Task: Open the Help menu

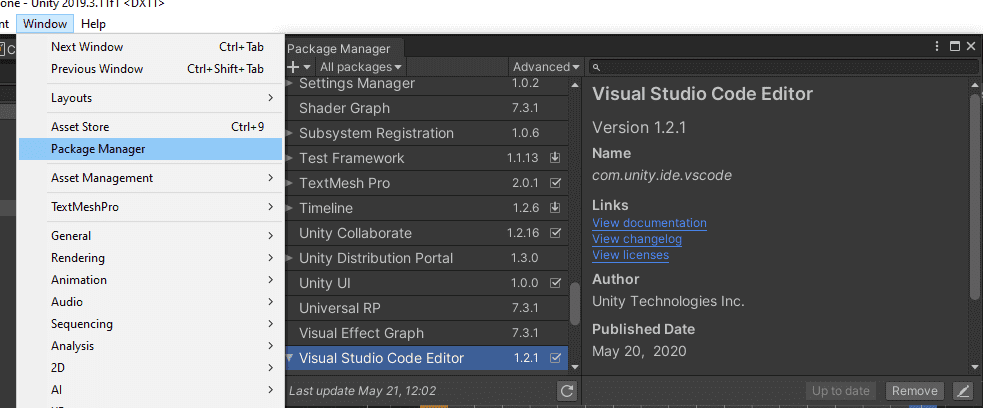Action: click(x=93, y=23)
